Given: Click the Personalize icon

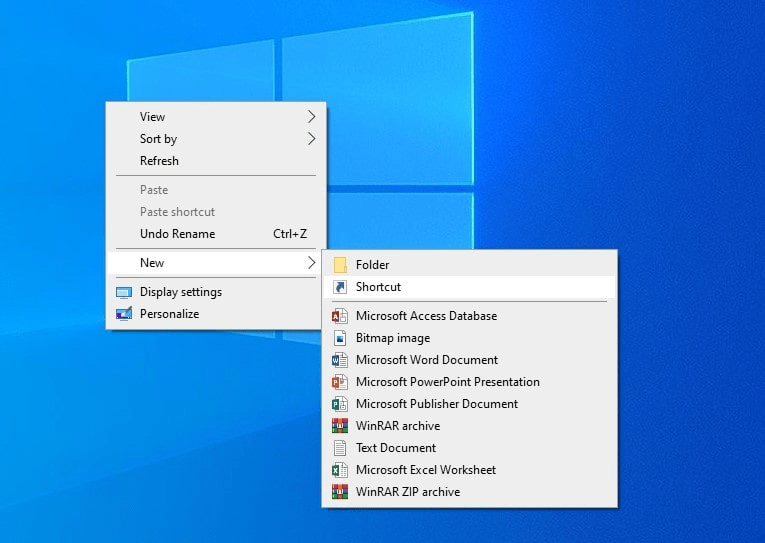Looking at the screenshot, I should pos(124,314).
